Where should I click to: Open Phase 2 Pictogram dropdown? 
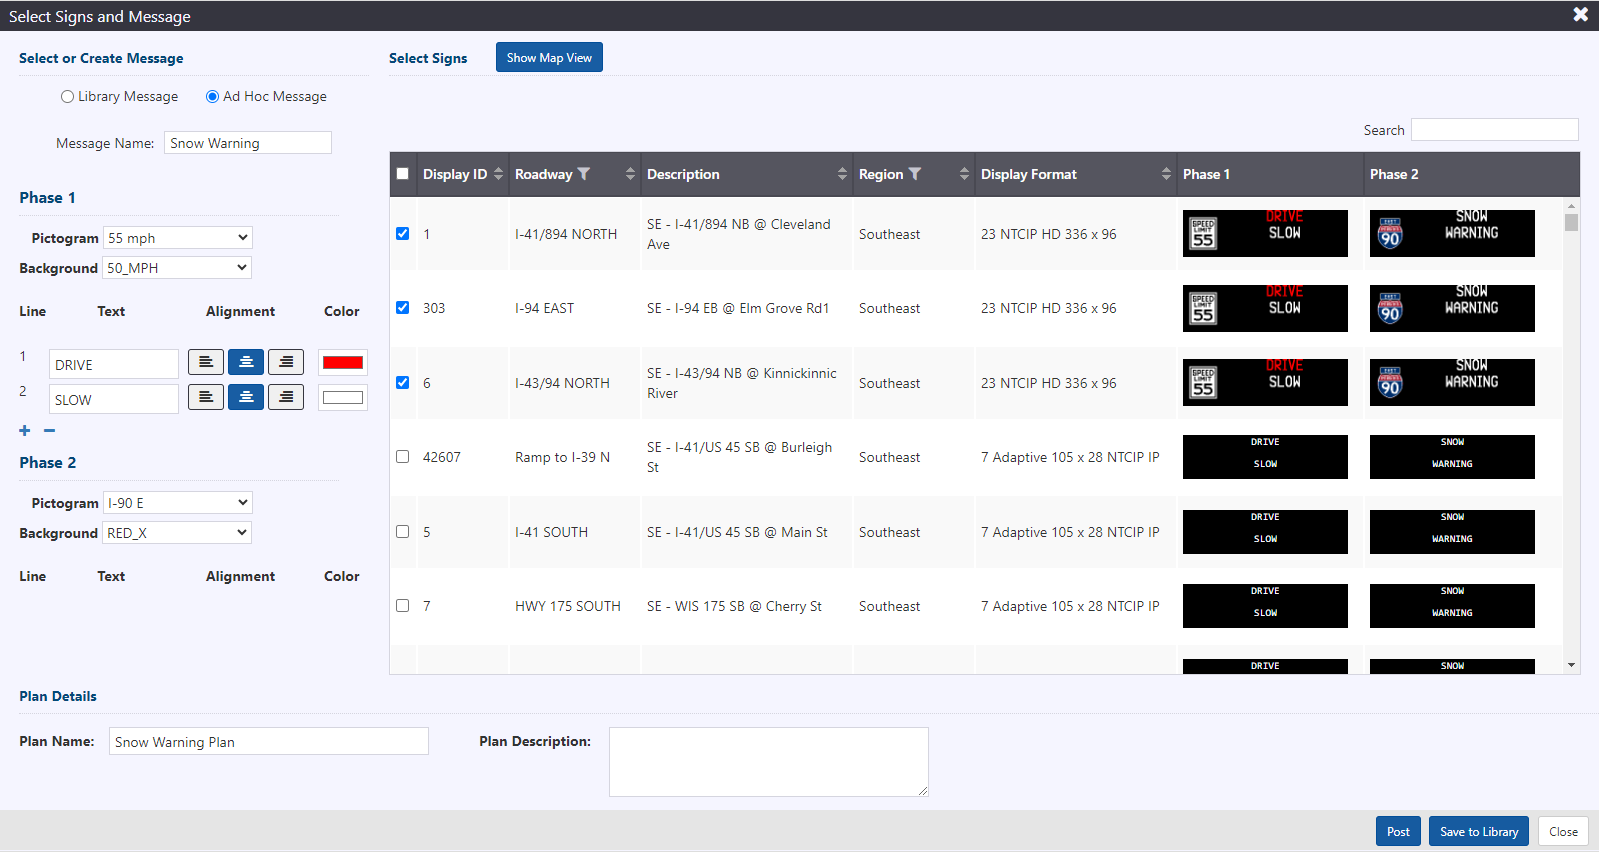click(177, 503)
